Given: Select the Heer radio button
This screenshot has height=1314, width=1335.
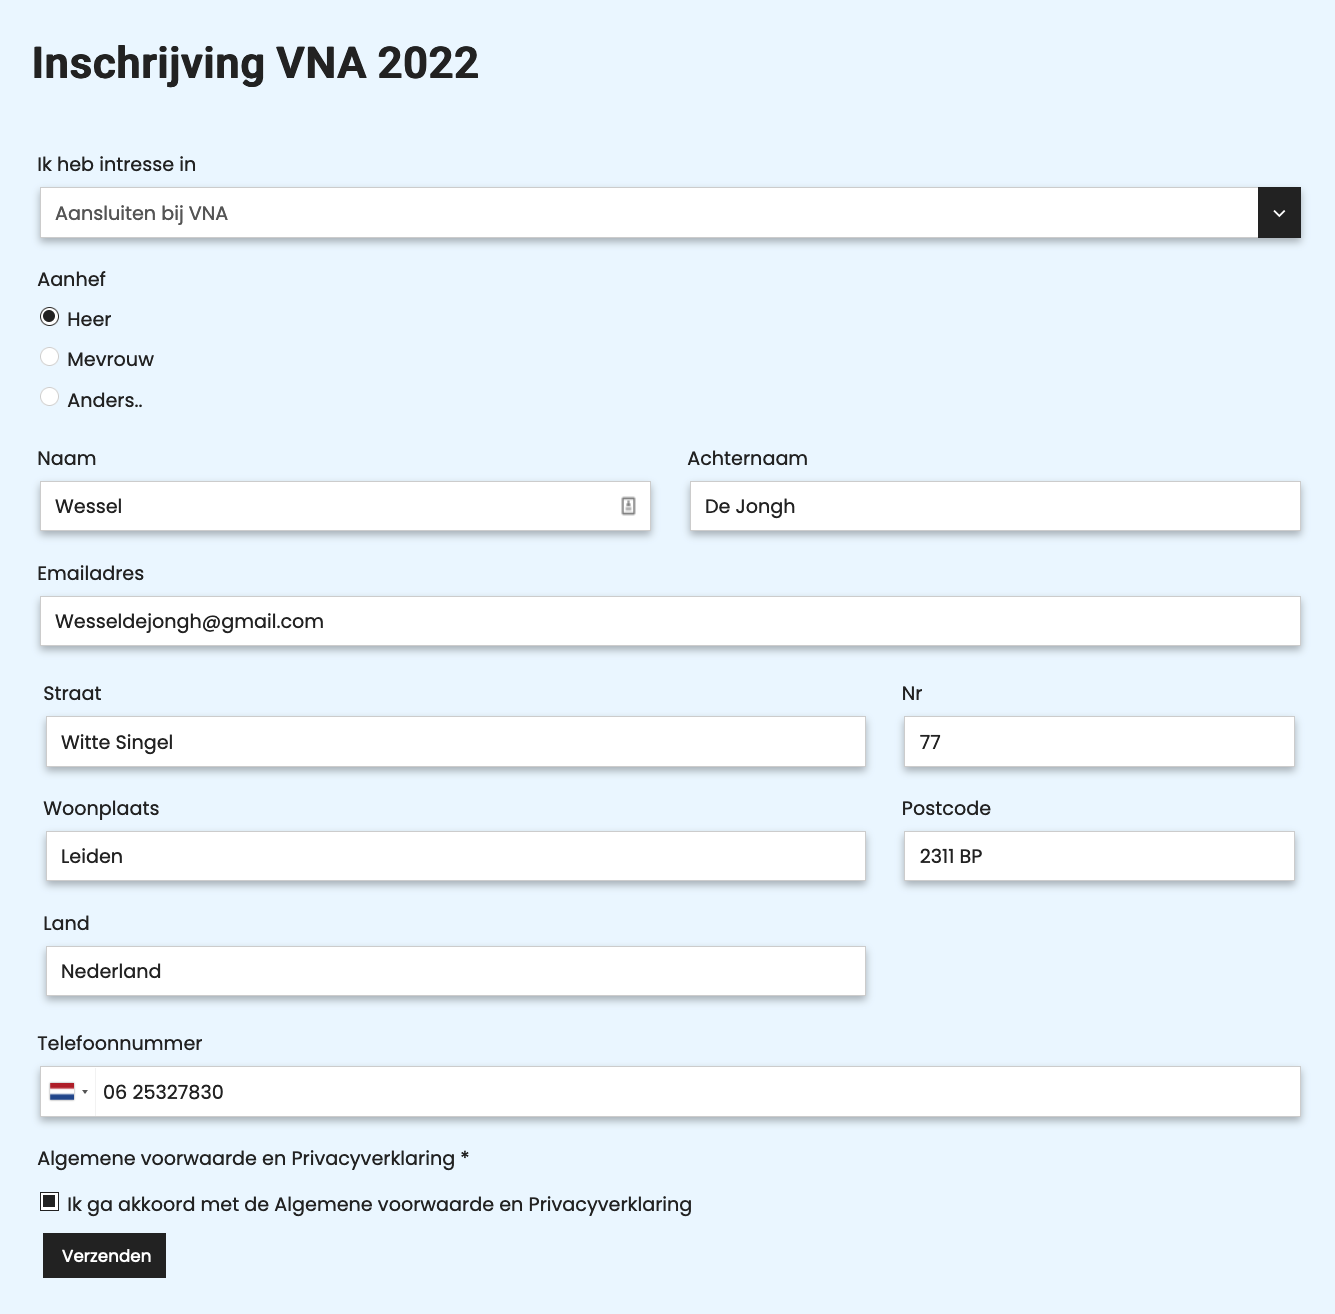Looking at the screenshot, I should click(49, 316).
